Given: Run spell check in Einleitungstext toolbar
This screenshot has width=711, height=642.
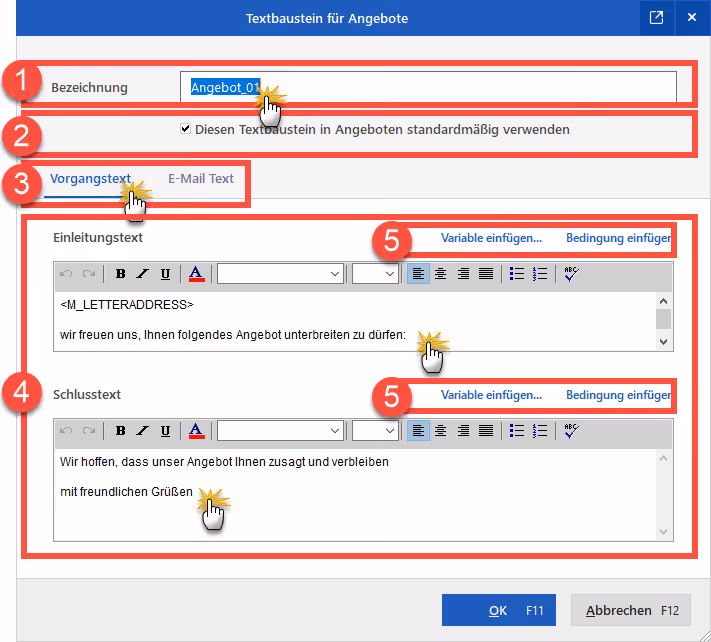Looking at the screenshot, I should pyautogui.click(x=571, y=274).
